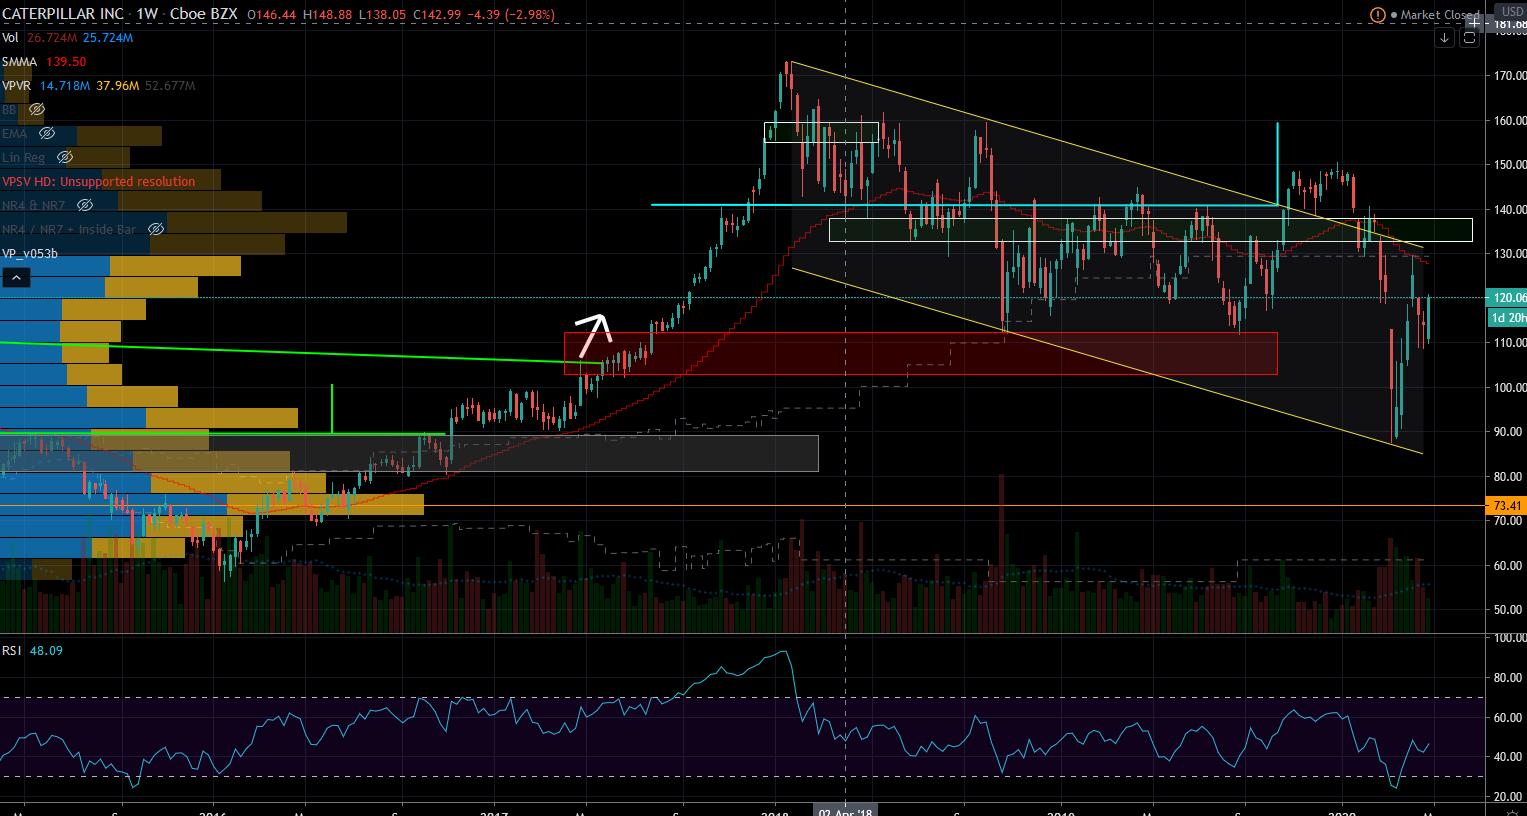Open the USD currency selector

pos(1512,11)
